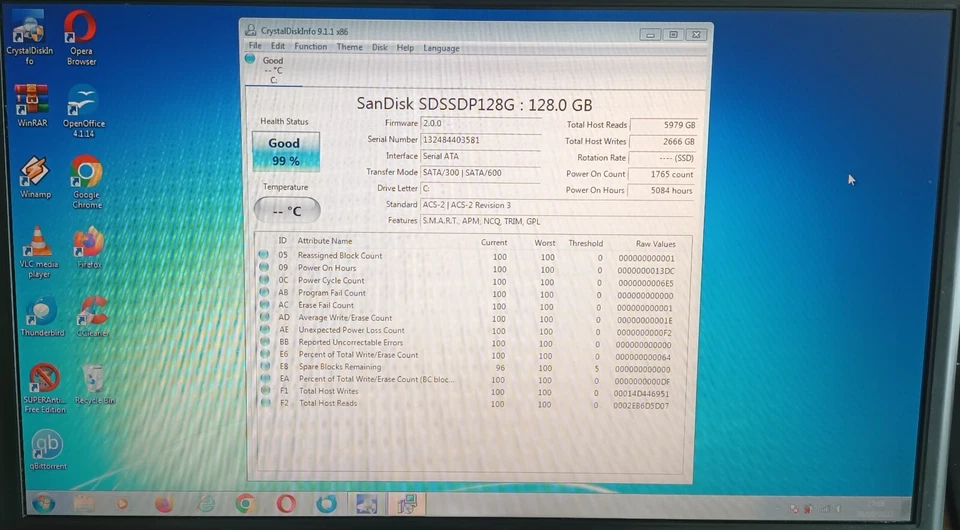This screenshot has height=530, width=960.
Task: Launch Firefox from the taskbar
Action: tap(164, 504)
